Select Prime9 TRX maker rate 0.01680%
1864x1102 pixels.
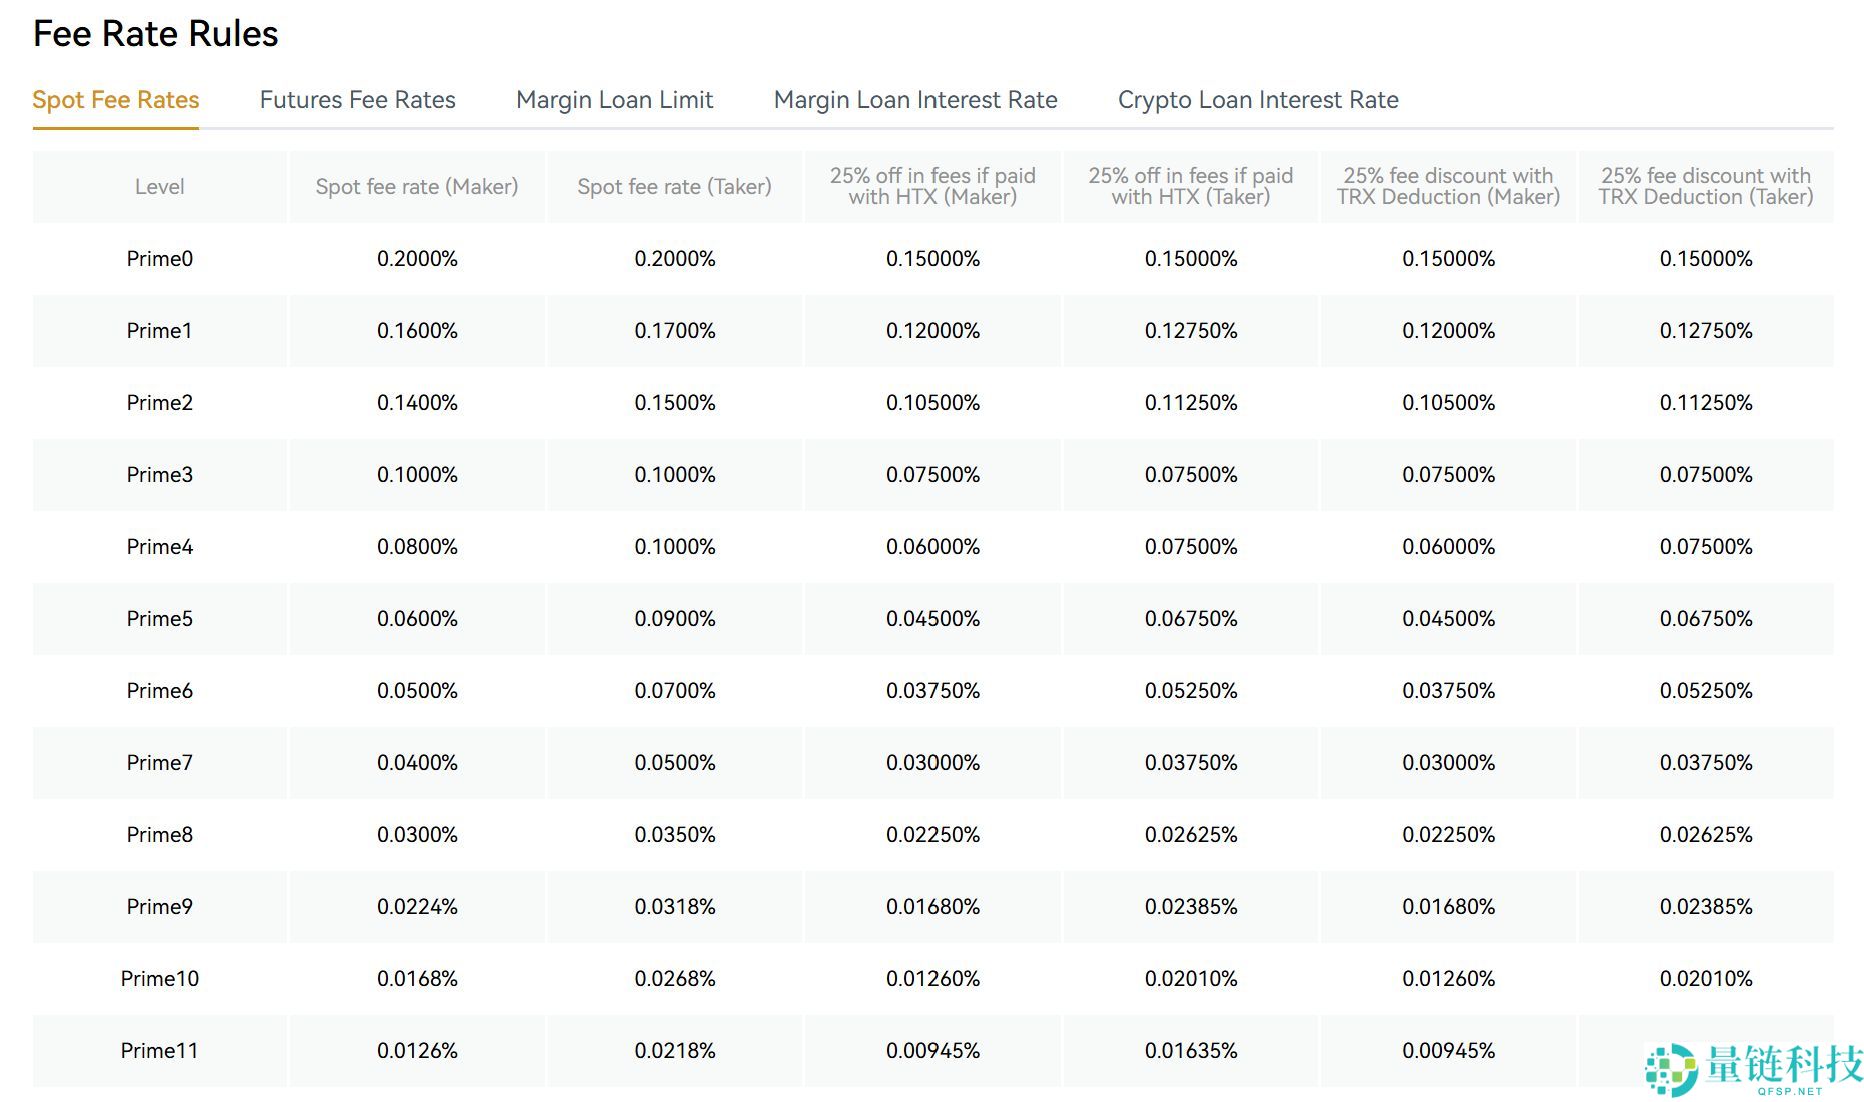(1449, 907)
